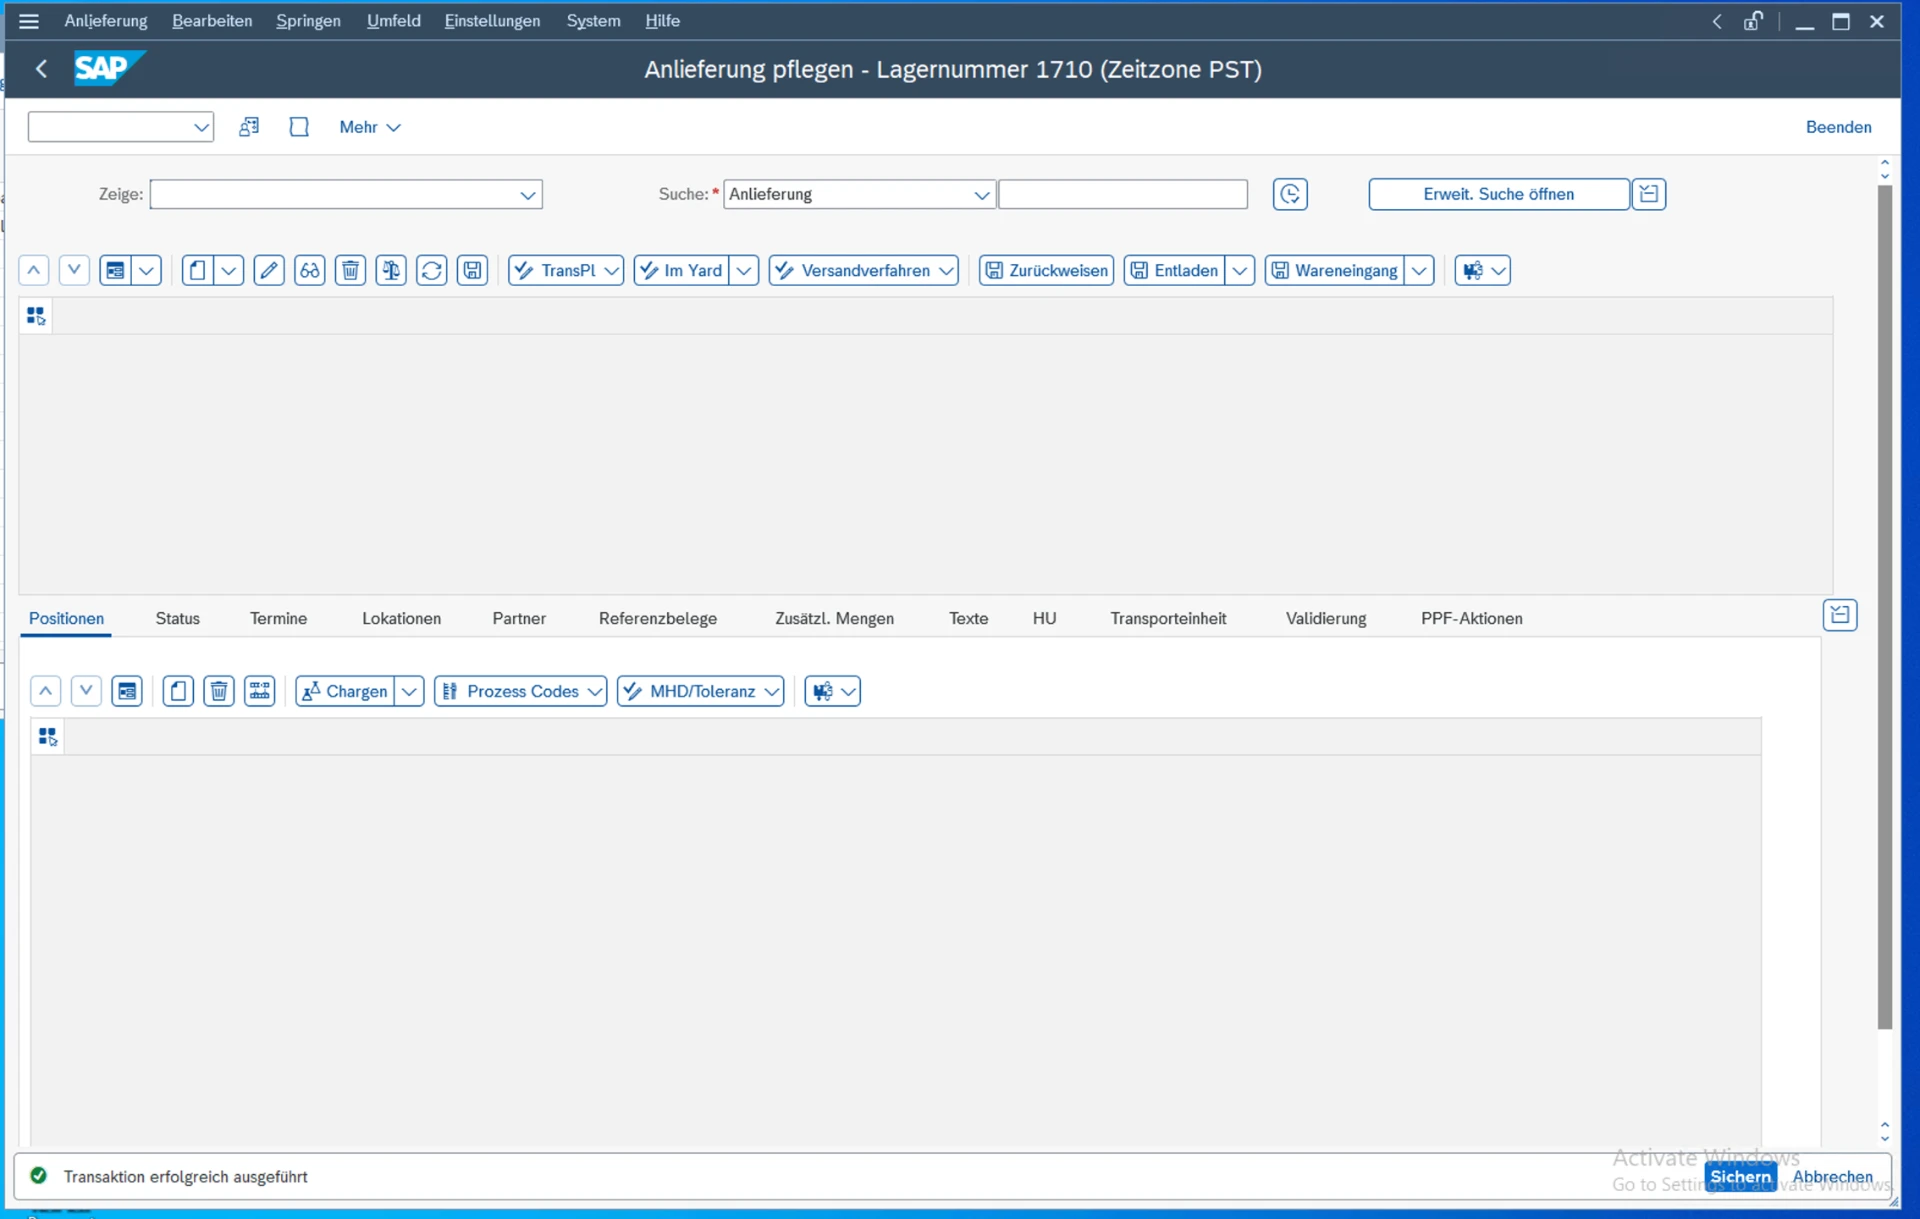This screenshot has width=1920, height=1219.
Task: Open the command field dropdown
Action: [201, 127]
